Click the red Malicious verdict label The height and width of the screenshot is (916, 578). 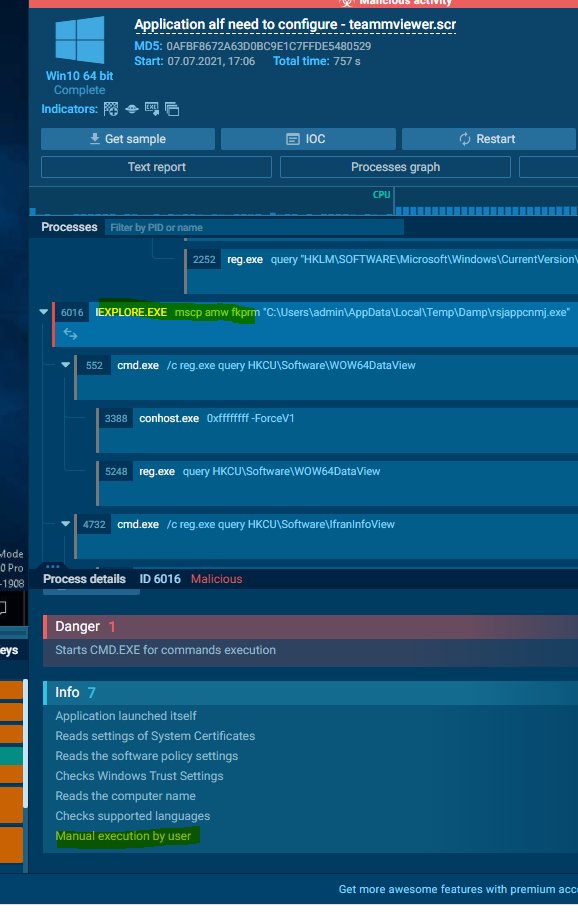(216, 579)
